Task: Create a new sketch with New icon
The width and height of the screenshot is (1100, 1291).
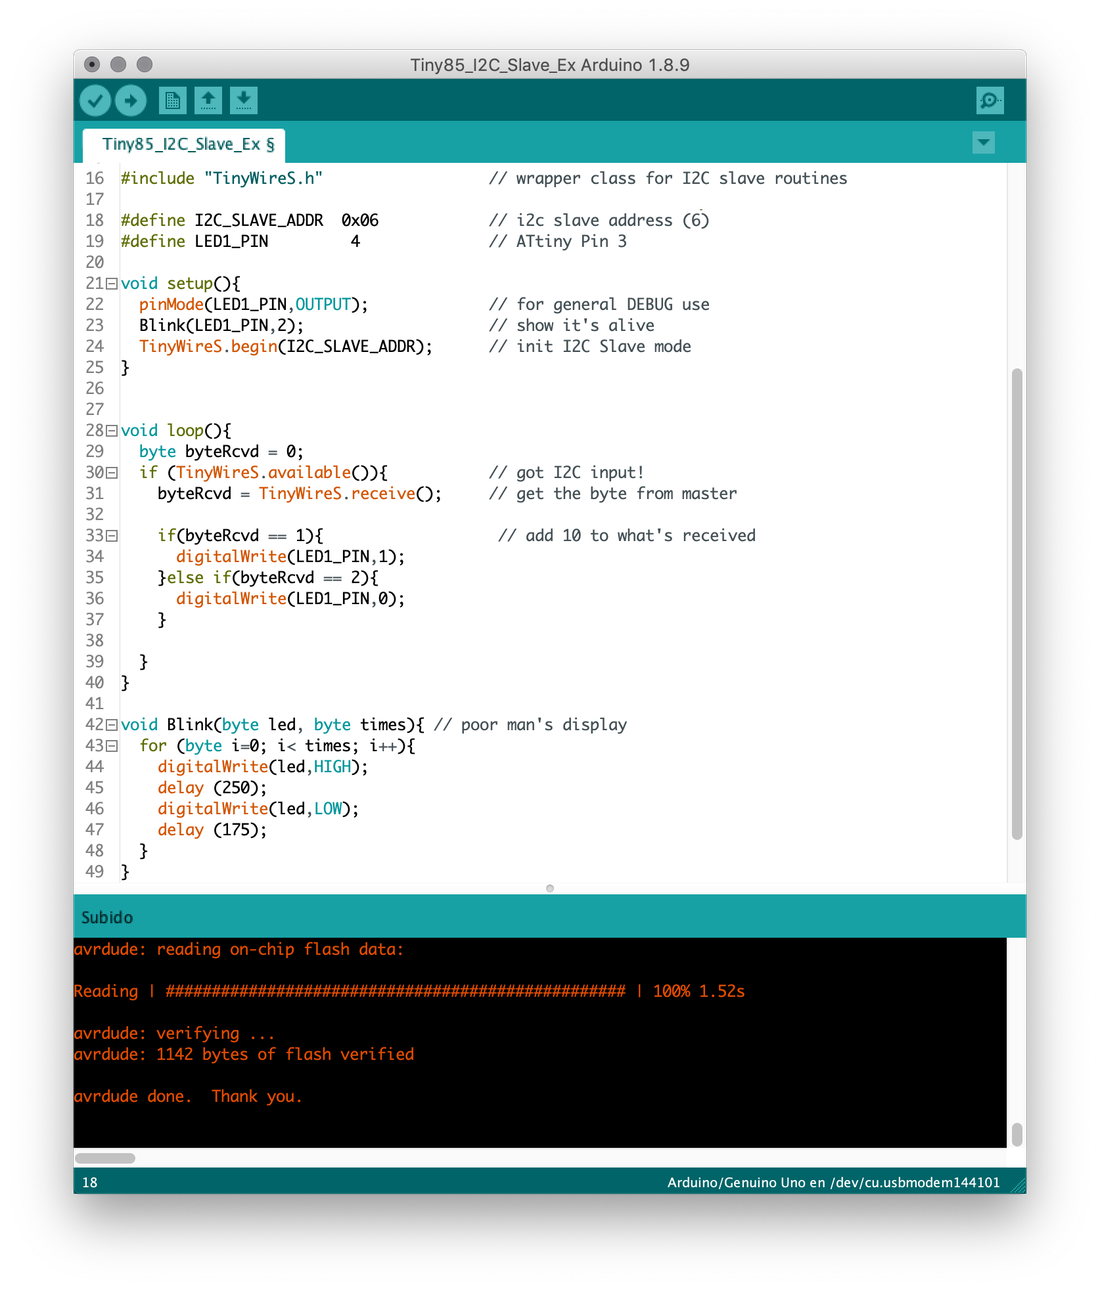Action: 172,100
